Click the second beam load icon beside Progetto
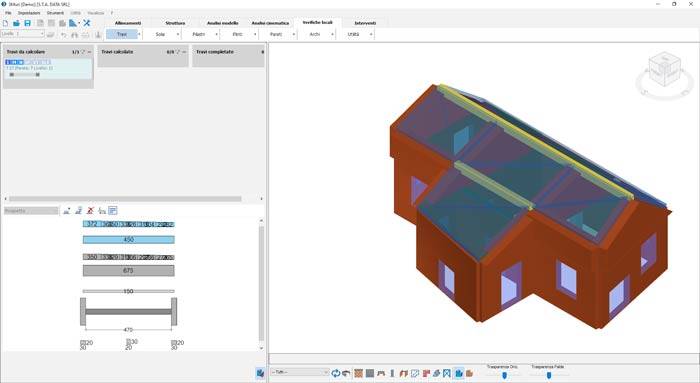 (x=79, y=211)
